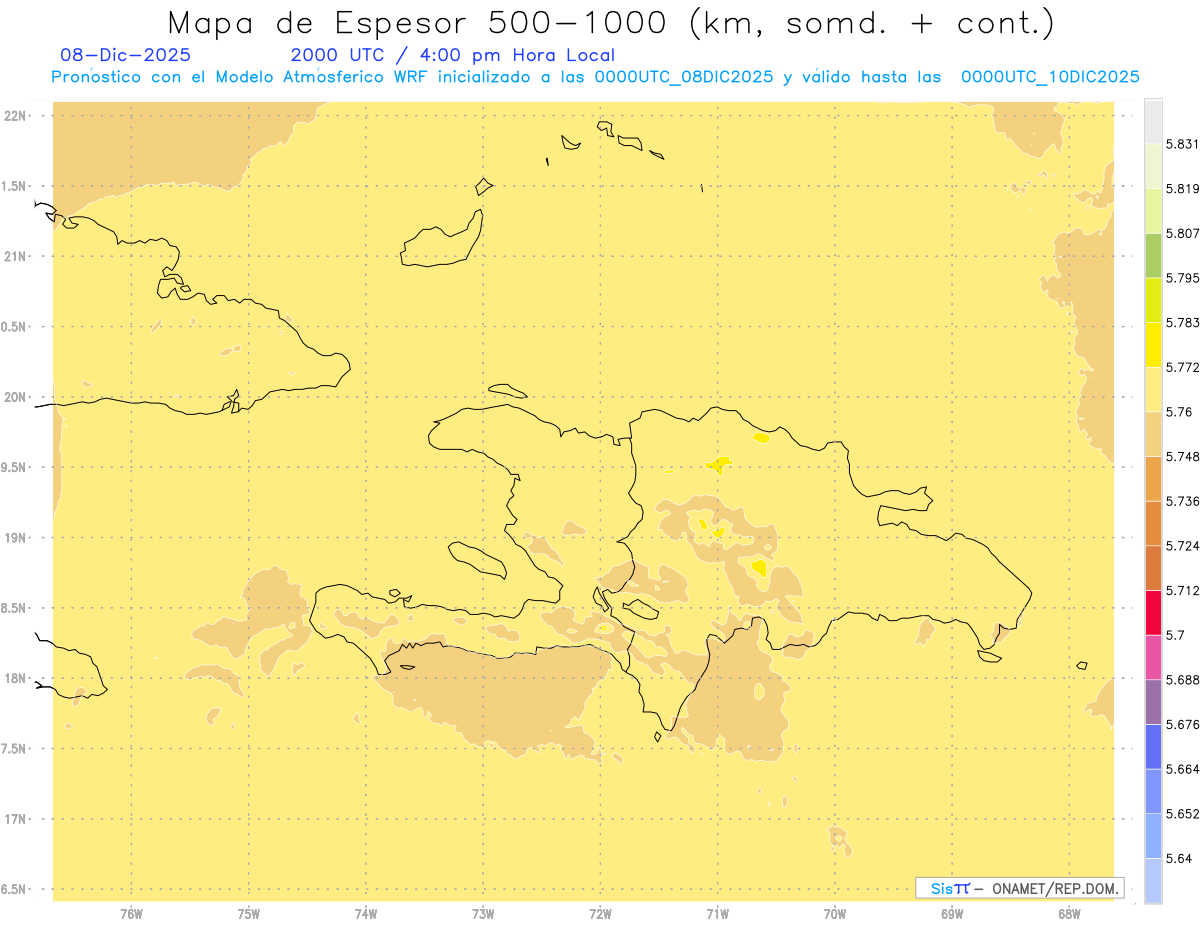Click the '5.7' legend value
The height and width of the screenshot is (927, 1200).
click(1175, 635)
